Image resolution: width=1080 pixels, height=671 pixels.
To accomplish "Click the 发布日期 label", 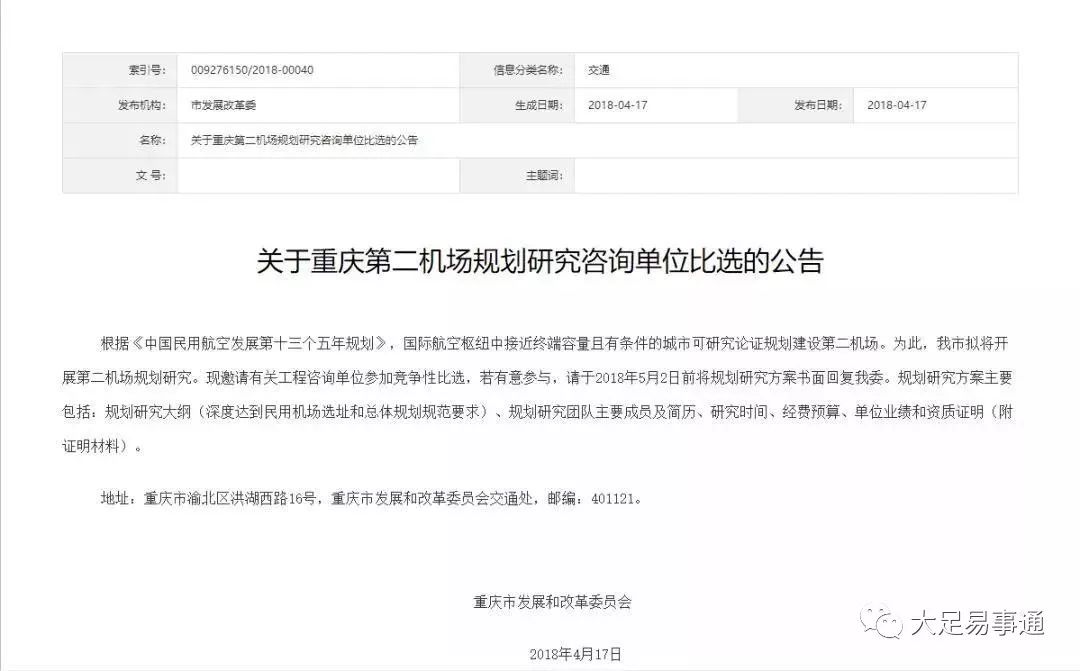I will point(818,105).
